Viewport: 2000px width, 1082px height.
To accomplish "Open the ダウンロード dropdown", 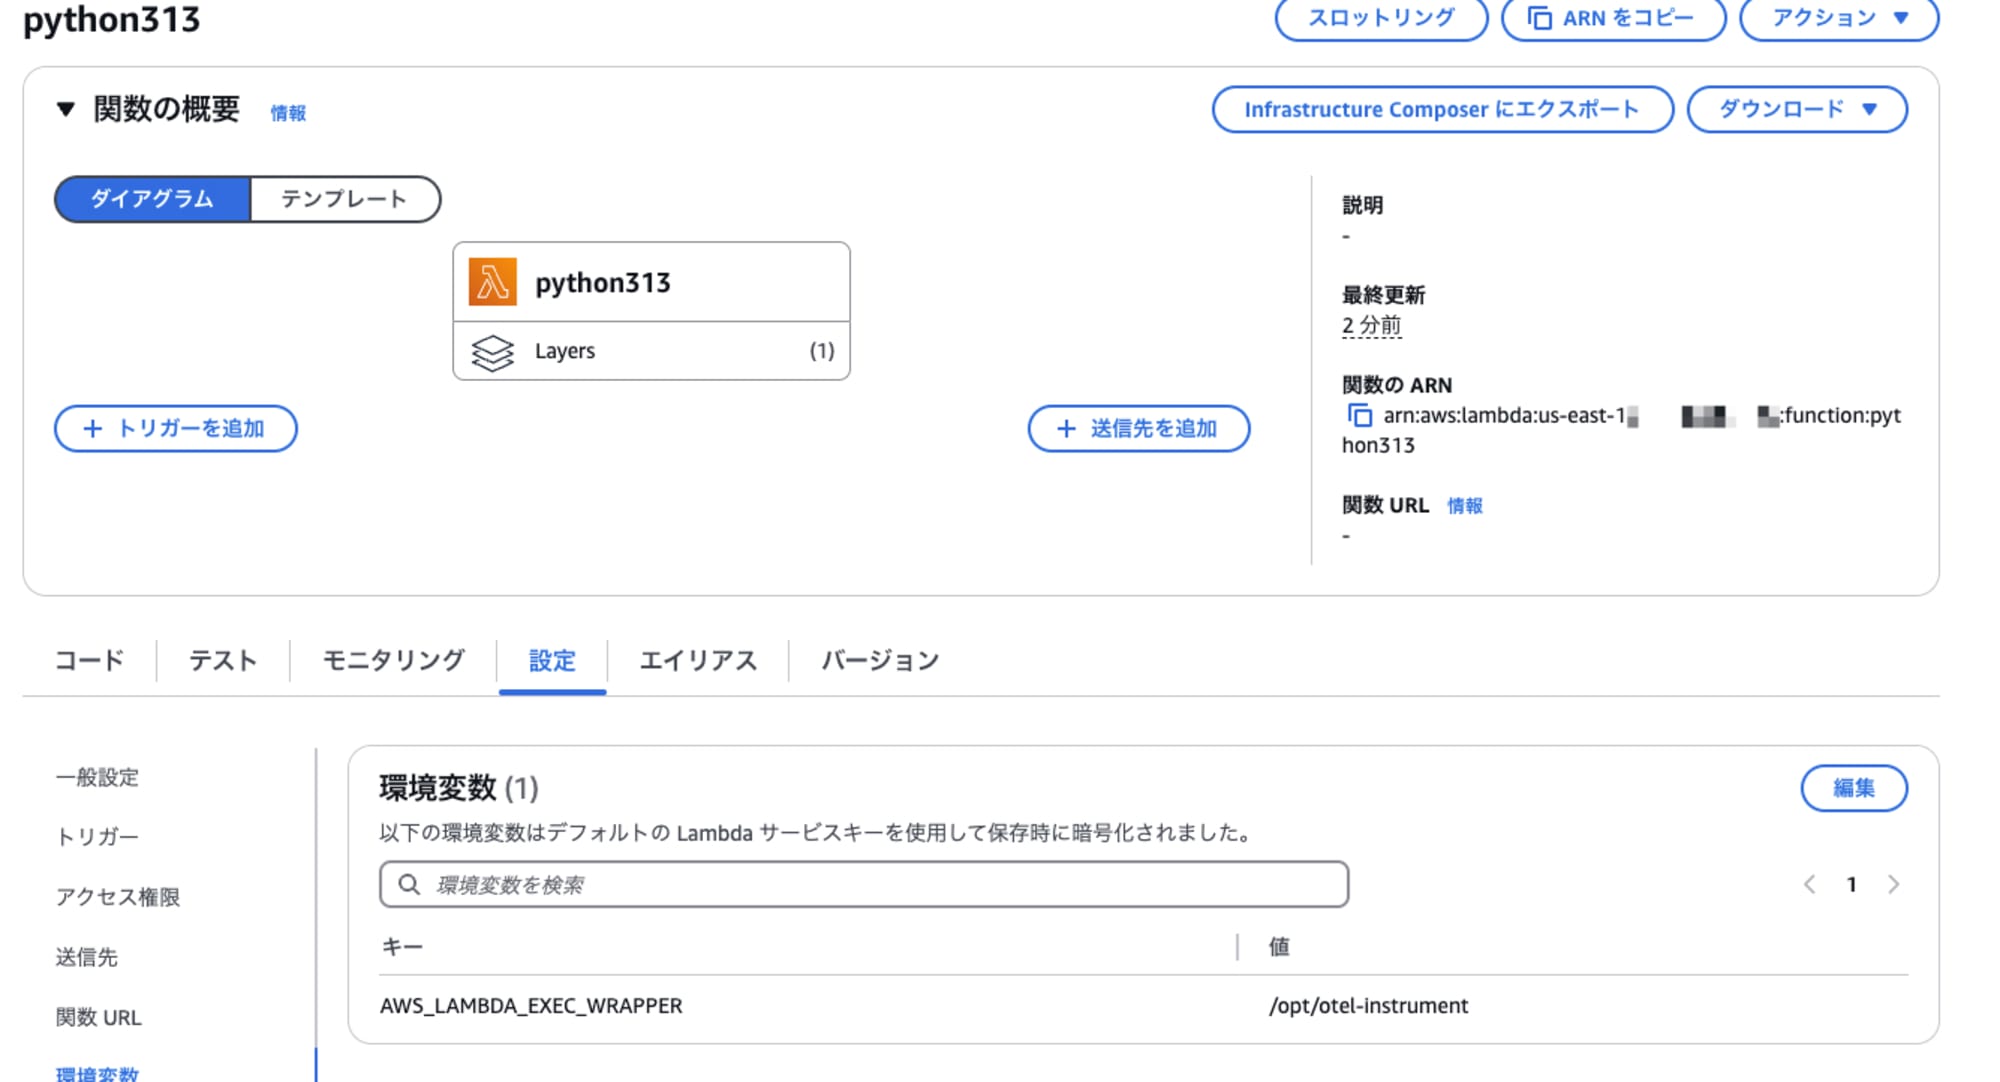I will click(x=1797, y=109).
